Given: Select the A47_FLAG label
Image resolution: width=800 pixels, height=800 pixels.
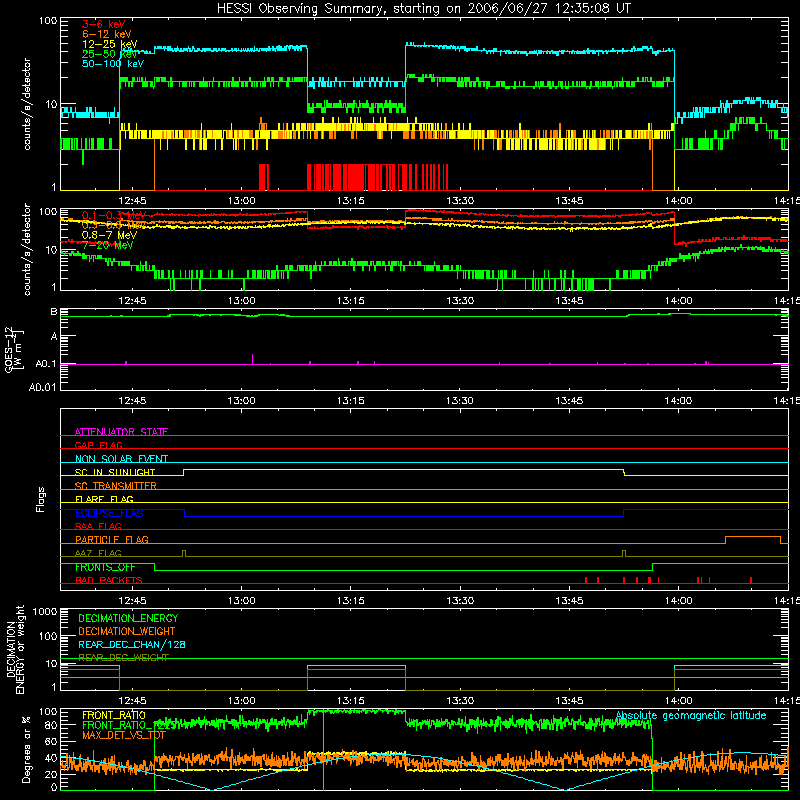Looking at the screenshot, I should [98, 553].
